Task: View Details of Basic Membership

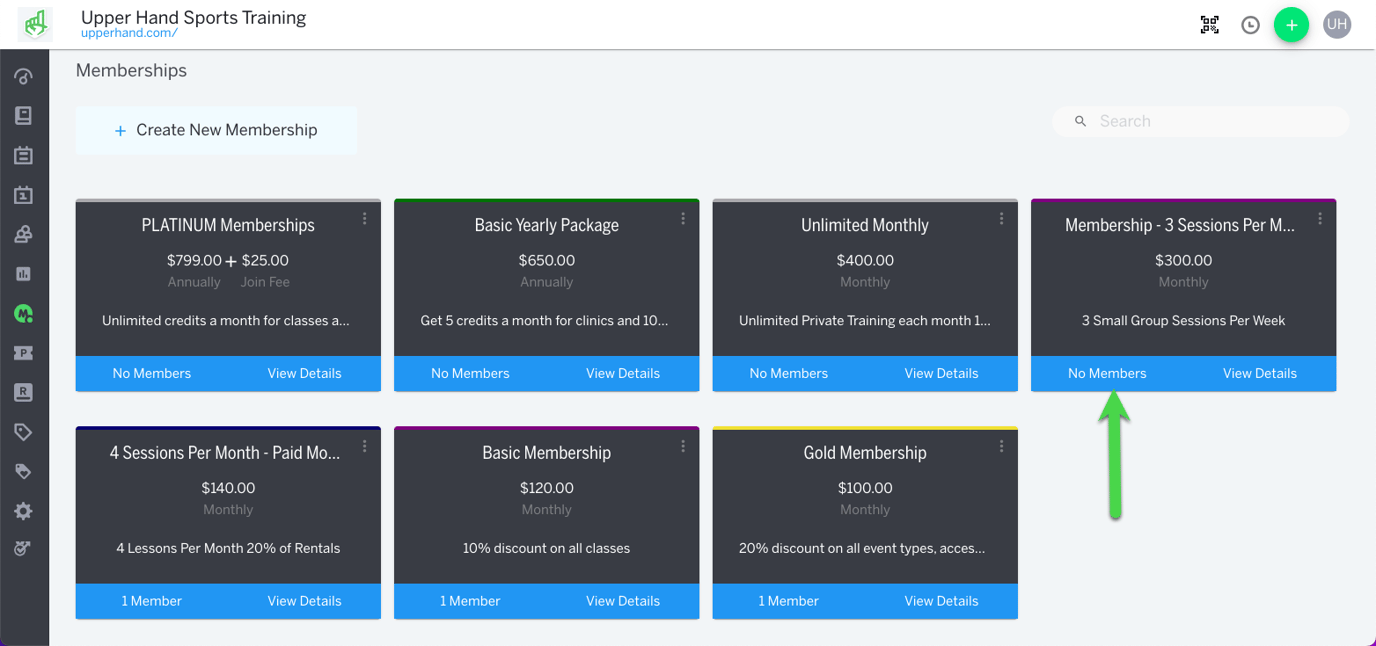Action: tap(623, 601)
